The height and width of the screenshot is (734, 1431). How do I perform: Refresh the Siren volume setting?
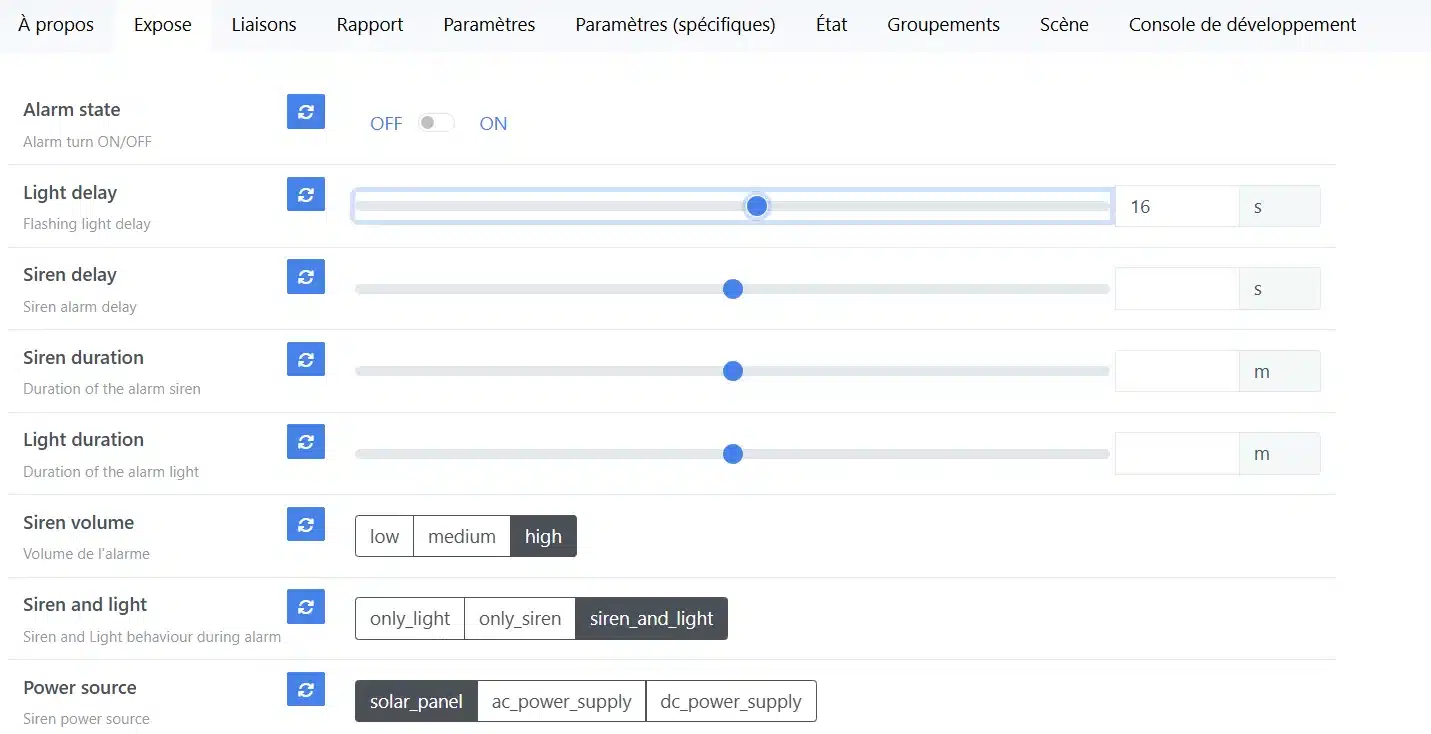pos(306,524)
